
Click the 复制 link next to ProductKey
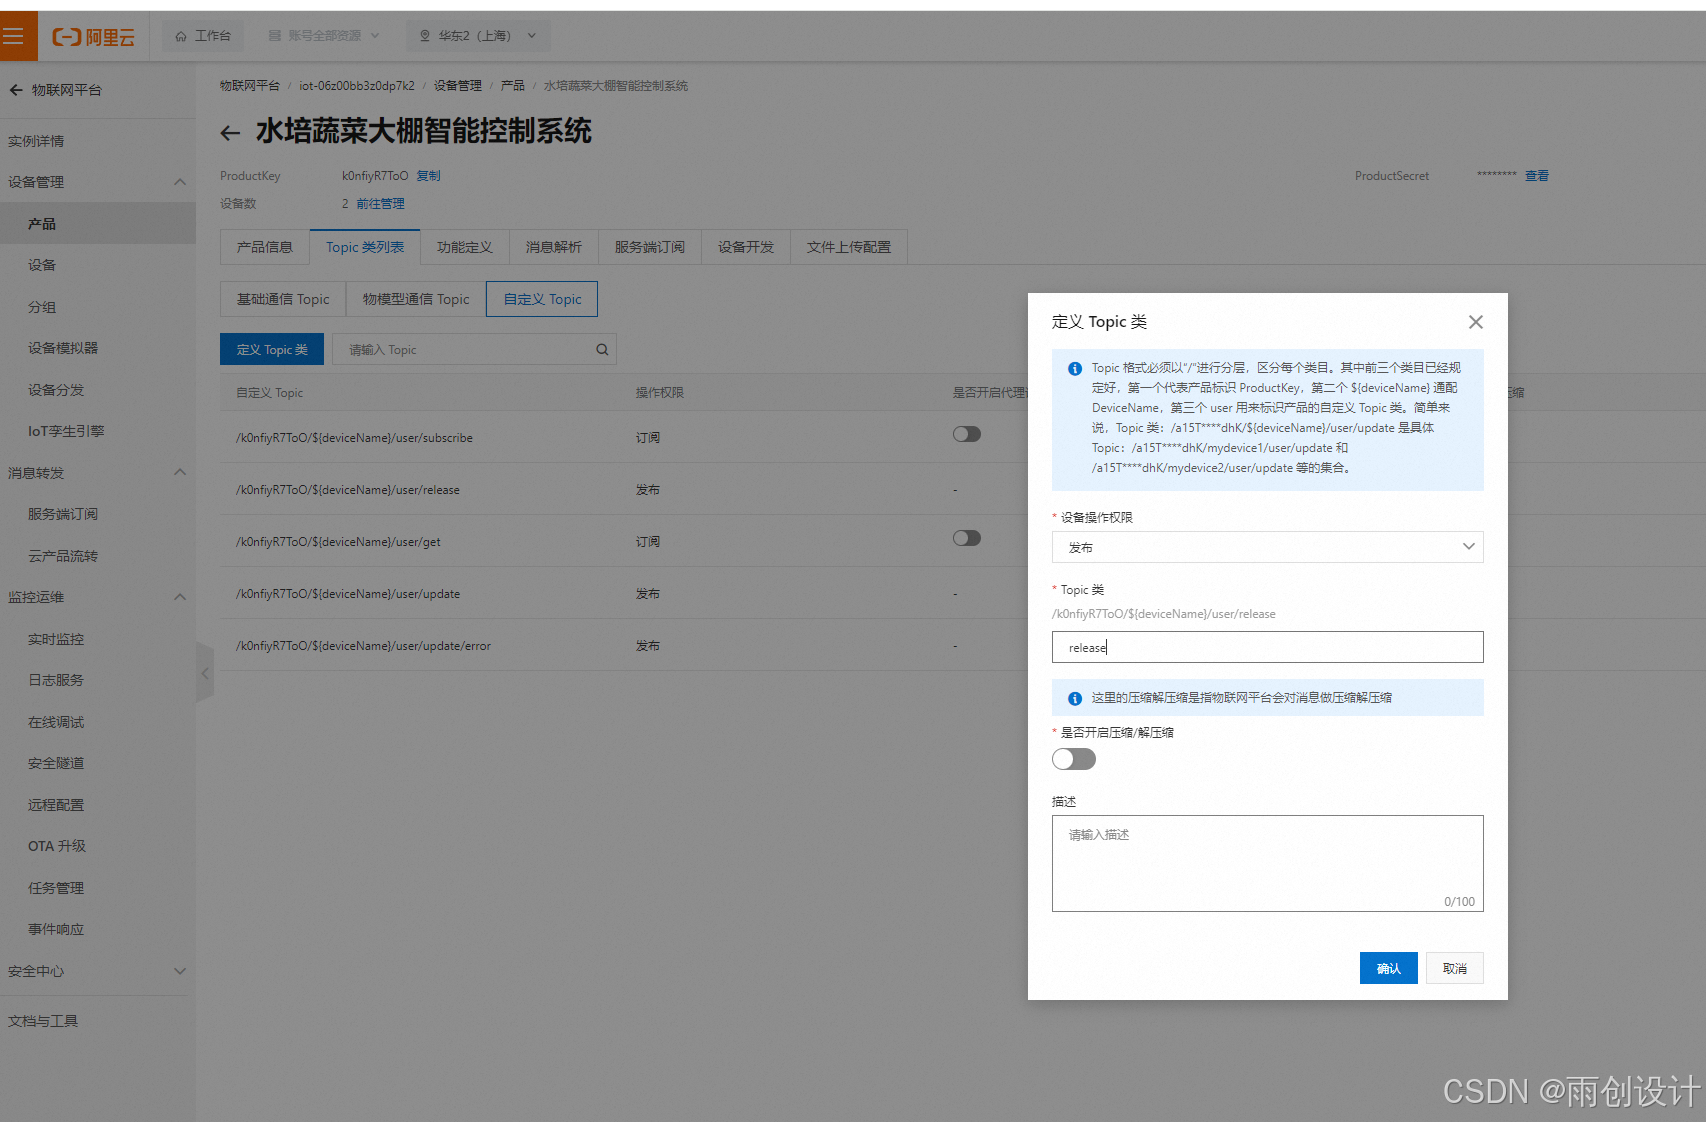[x=429, y=176]
